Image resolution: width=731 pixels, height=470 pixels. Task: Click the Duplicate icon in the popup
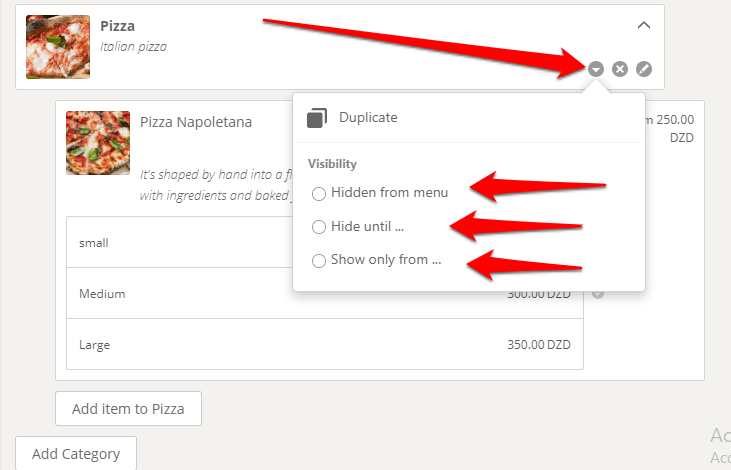click(317, 118)
